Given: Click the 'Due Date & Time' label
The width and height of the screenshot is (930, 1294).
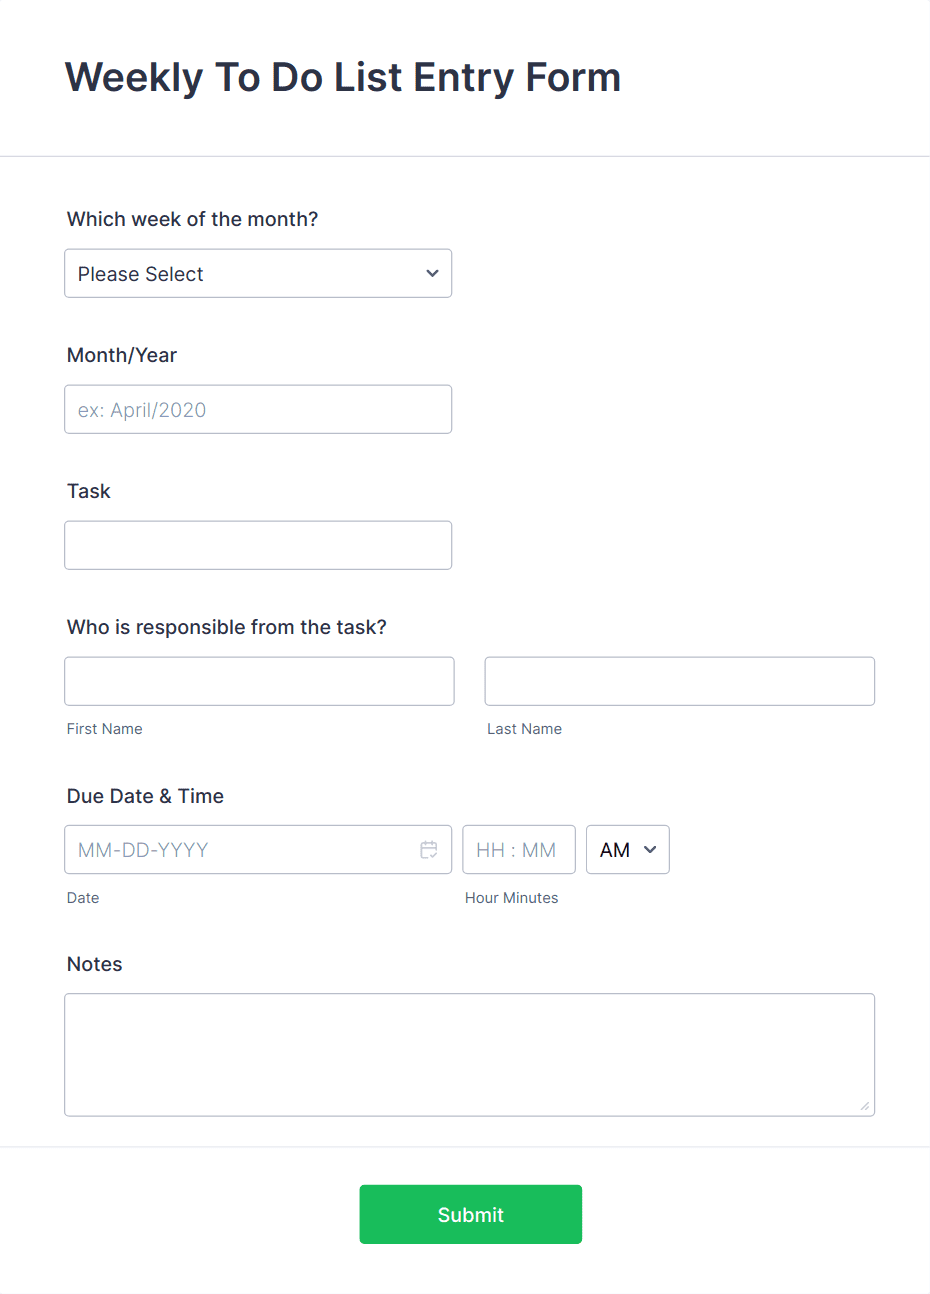Looking at the screenshot, I should tap(144, 796).
